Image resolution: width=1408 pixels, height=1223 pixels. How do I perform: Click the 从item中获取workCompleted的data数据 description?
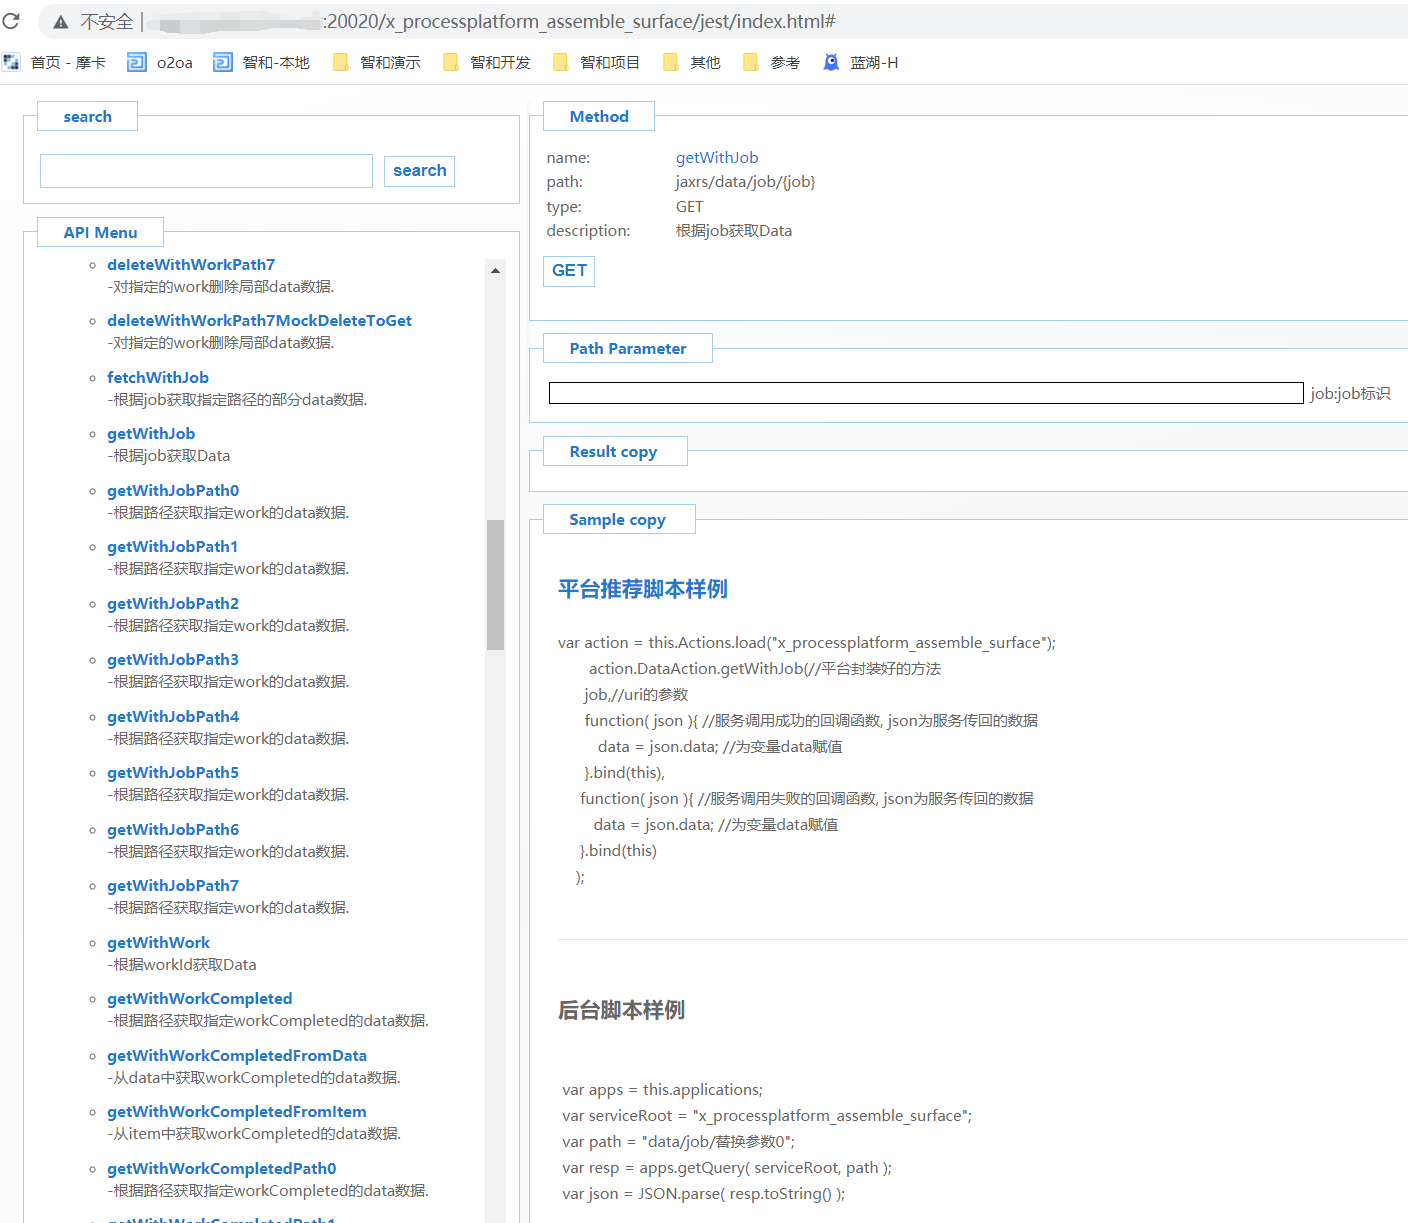(x=254, y=1134)
